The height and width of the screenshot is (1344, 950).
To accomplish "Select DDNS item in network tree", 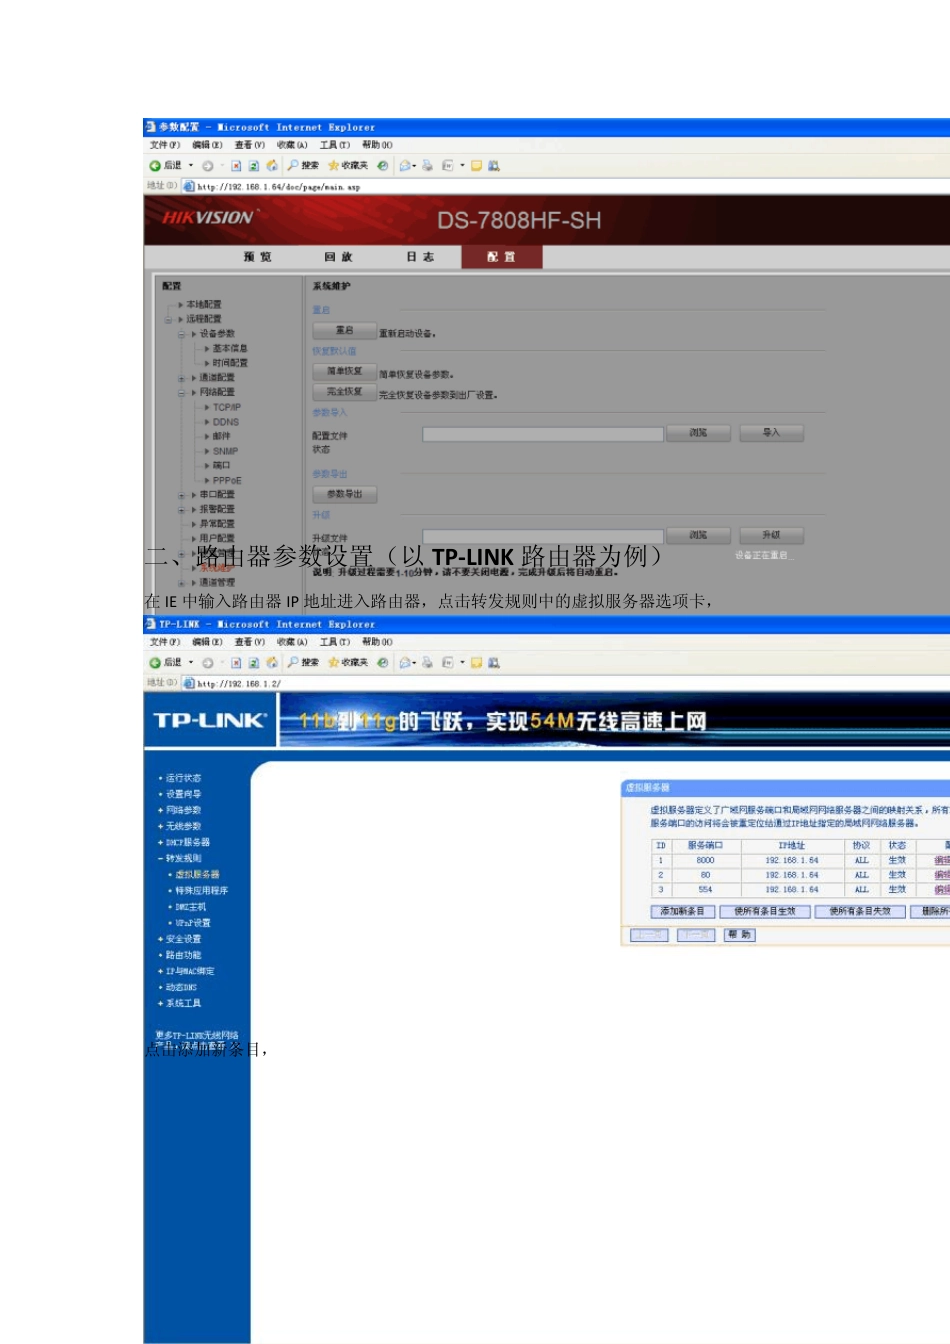I will (225, 422).
